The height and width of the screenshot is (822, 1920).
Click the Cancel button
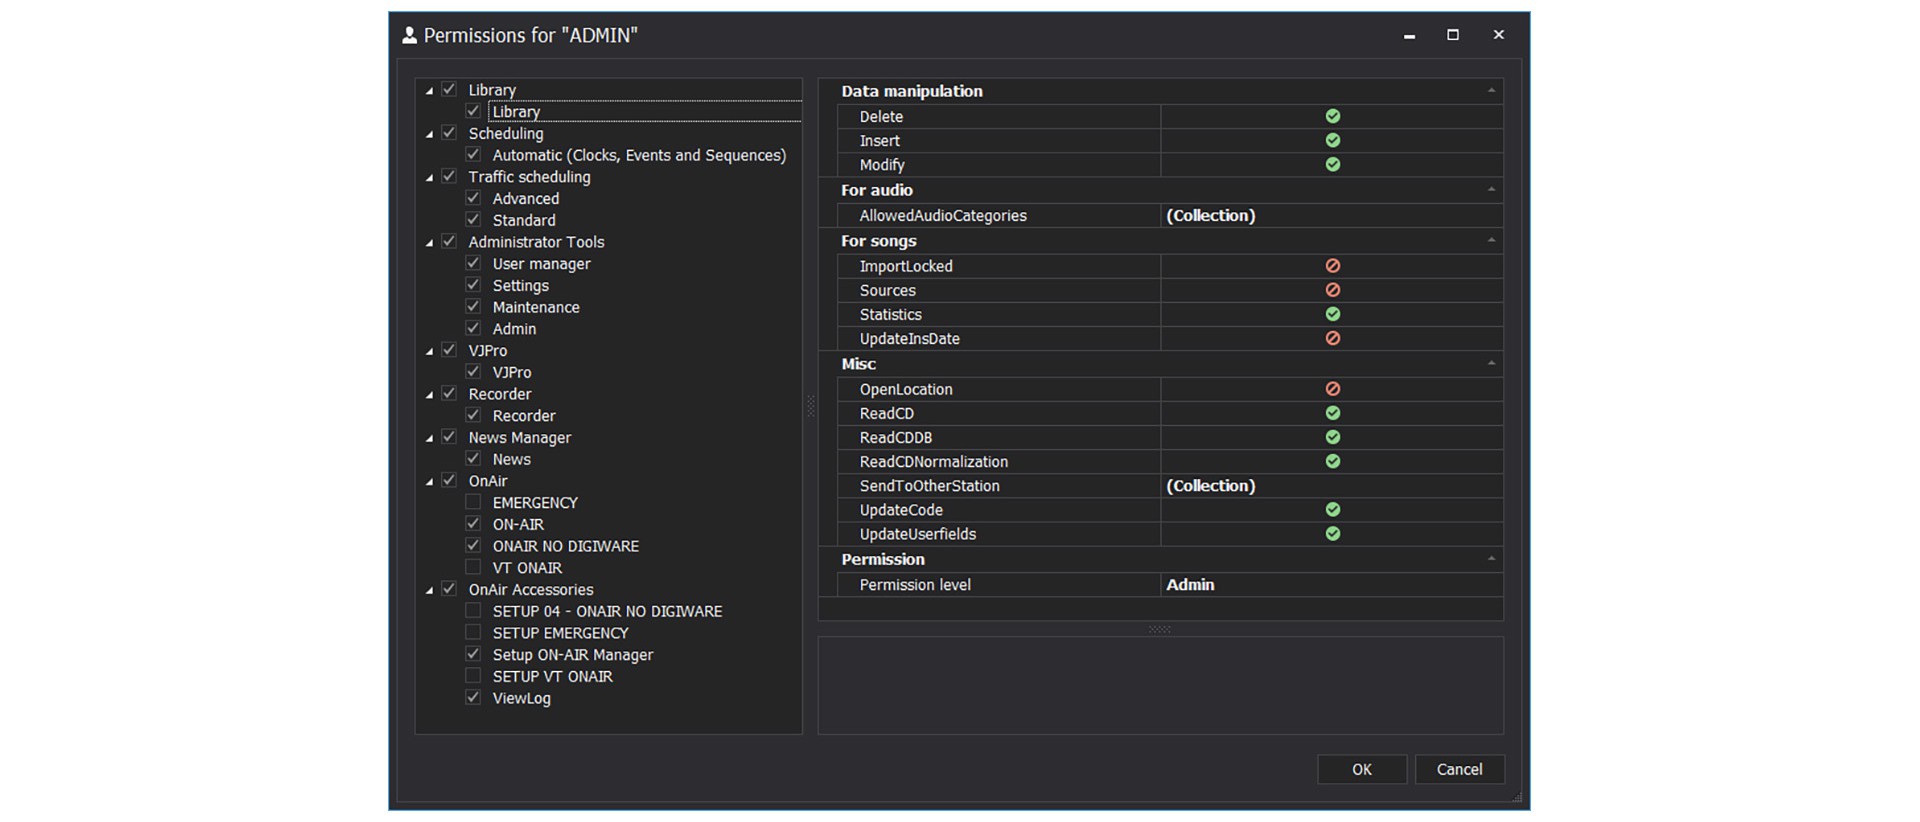pyautogui.click(x=1459, y=769)
